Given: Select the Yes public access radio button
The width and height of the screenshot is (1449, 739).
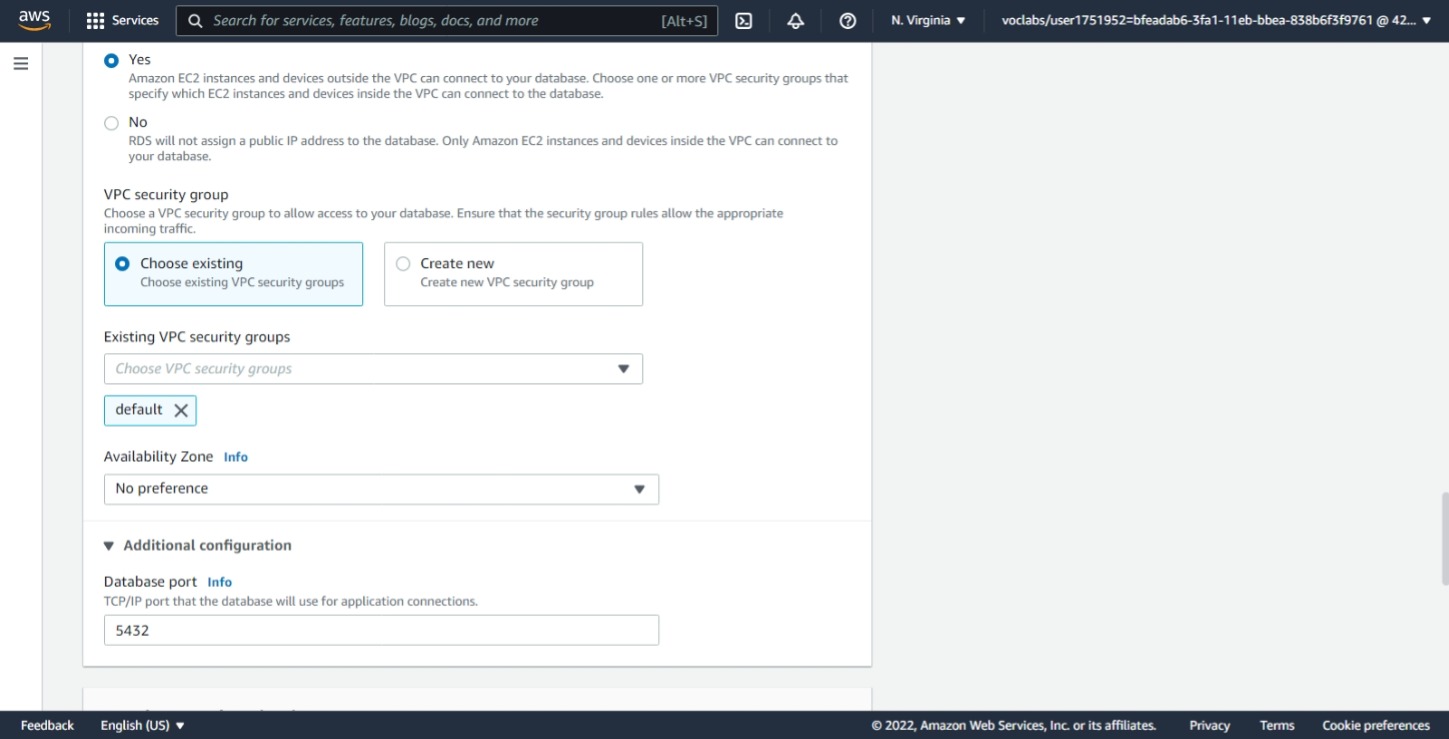Looking at the screenshot, I should click(x=111, y=59).
